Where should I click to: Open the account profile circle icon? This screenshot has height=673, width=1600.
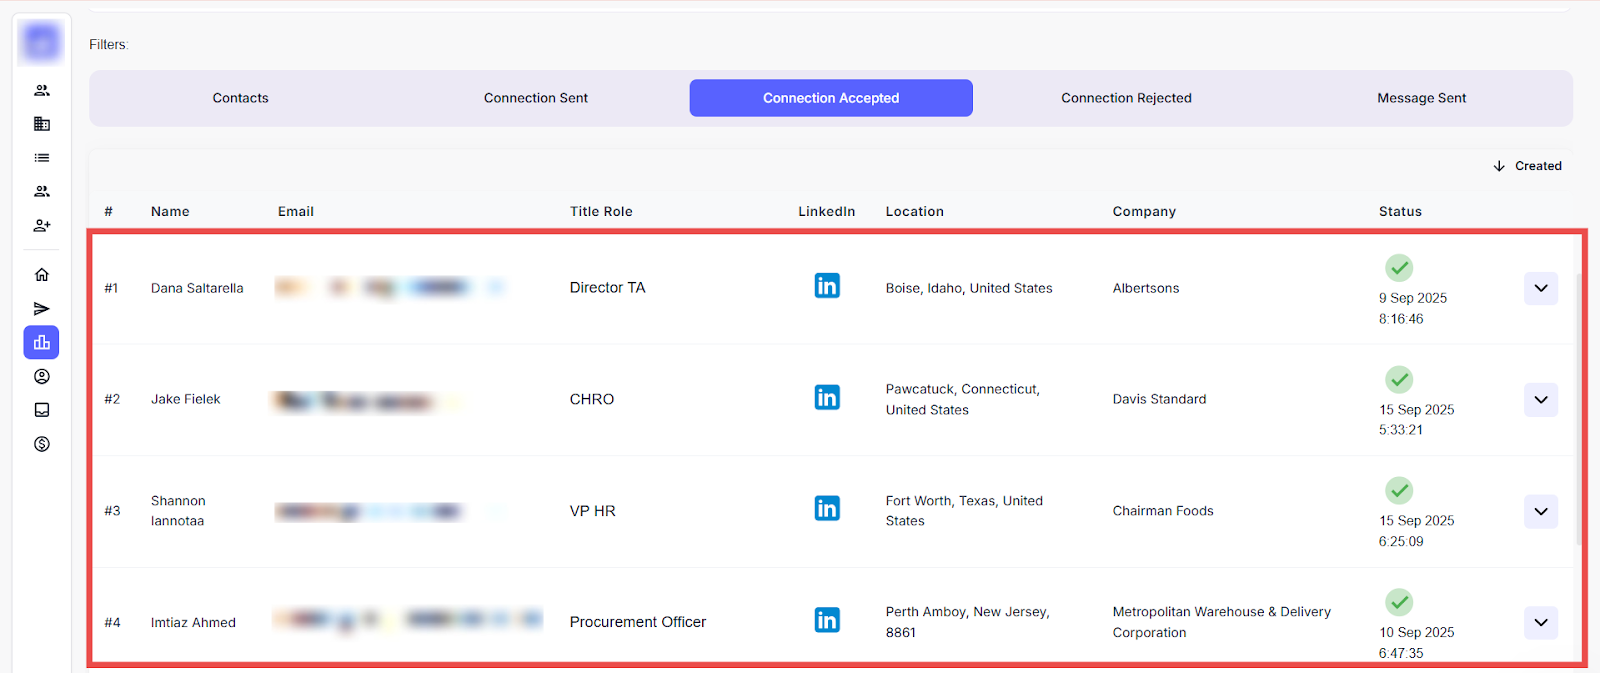click(x=42, y=377)
